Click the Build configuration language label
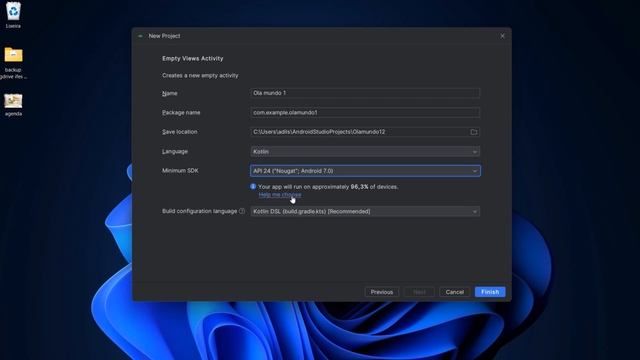640x360 pixels. 200,211
